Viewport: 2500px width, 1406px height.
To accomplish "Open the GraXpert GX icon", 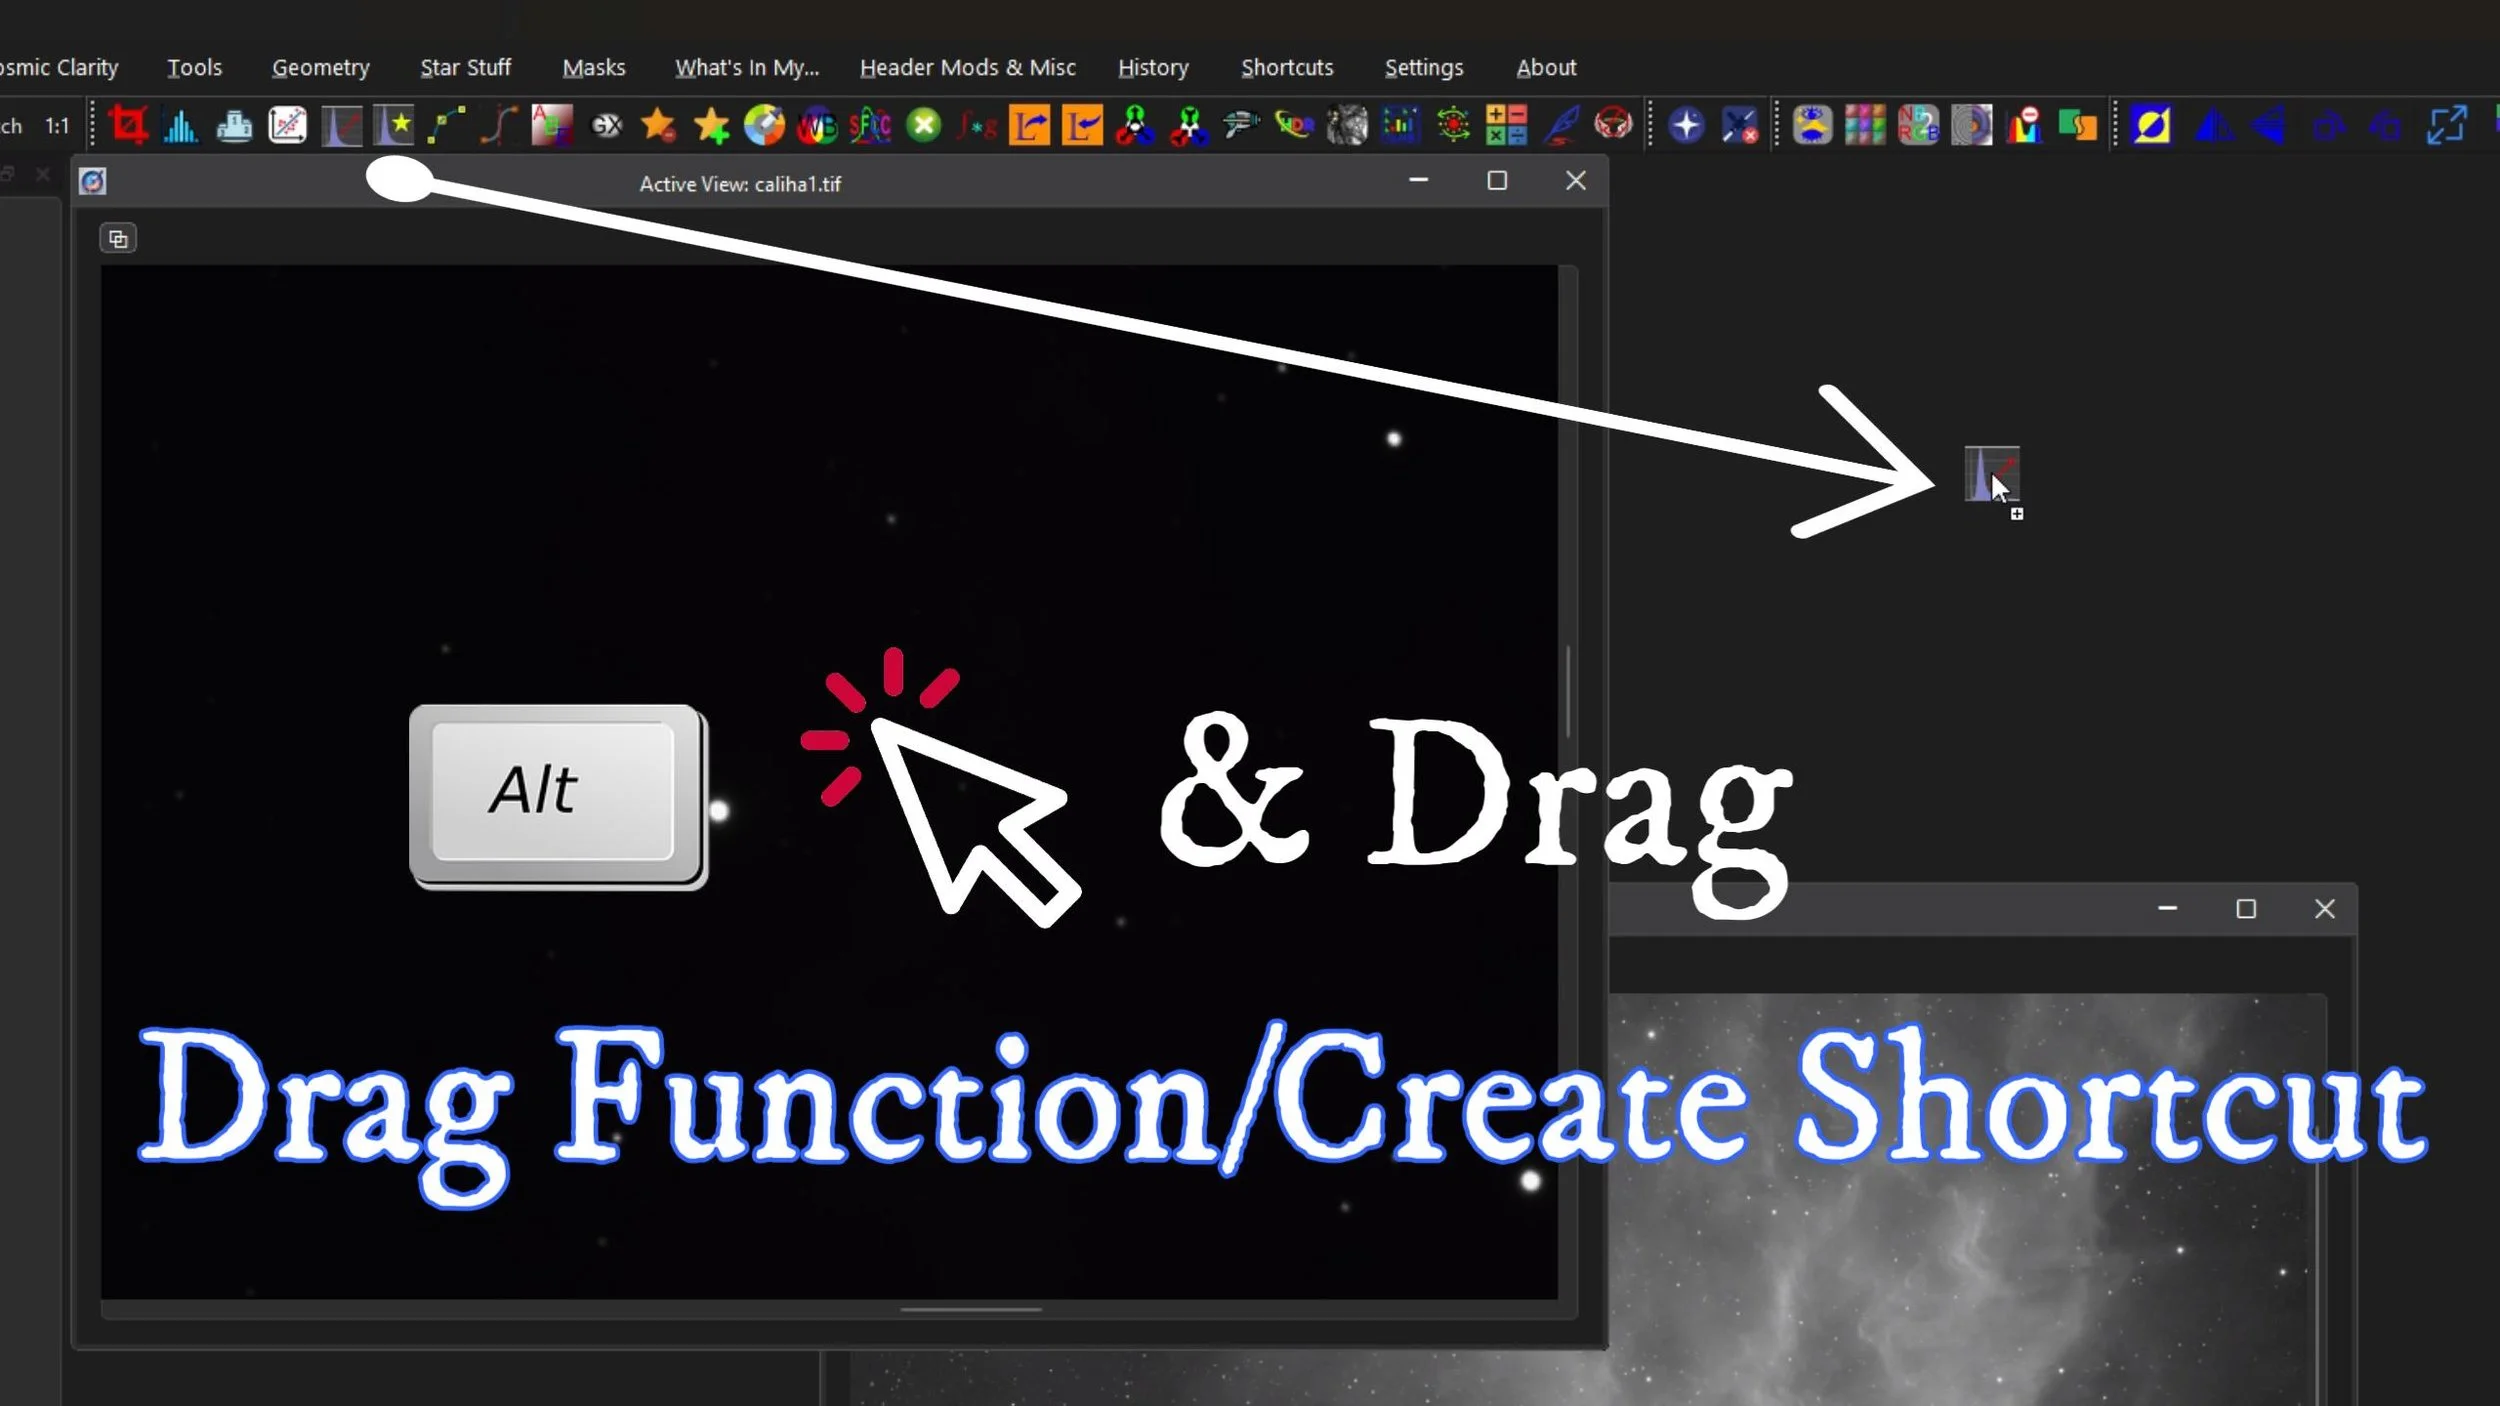I will (x=606, y=125).
